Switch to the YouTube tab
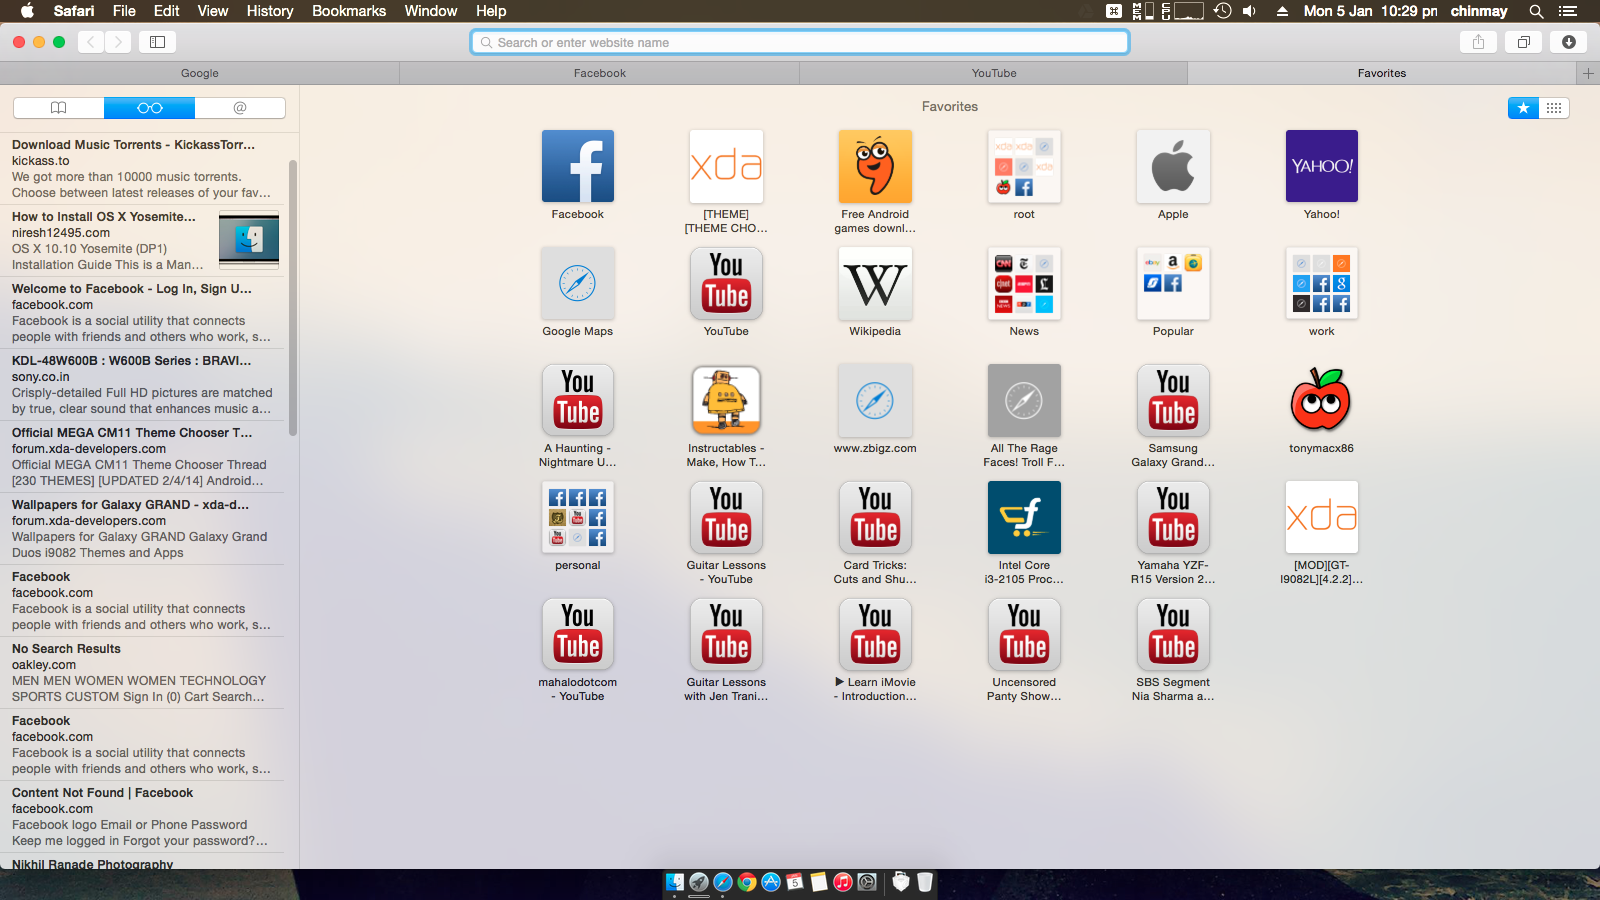Image resolution: width=1600 pixels, height=900 pixels. coord(994,73)
